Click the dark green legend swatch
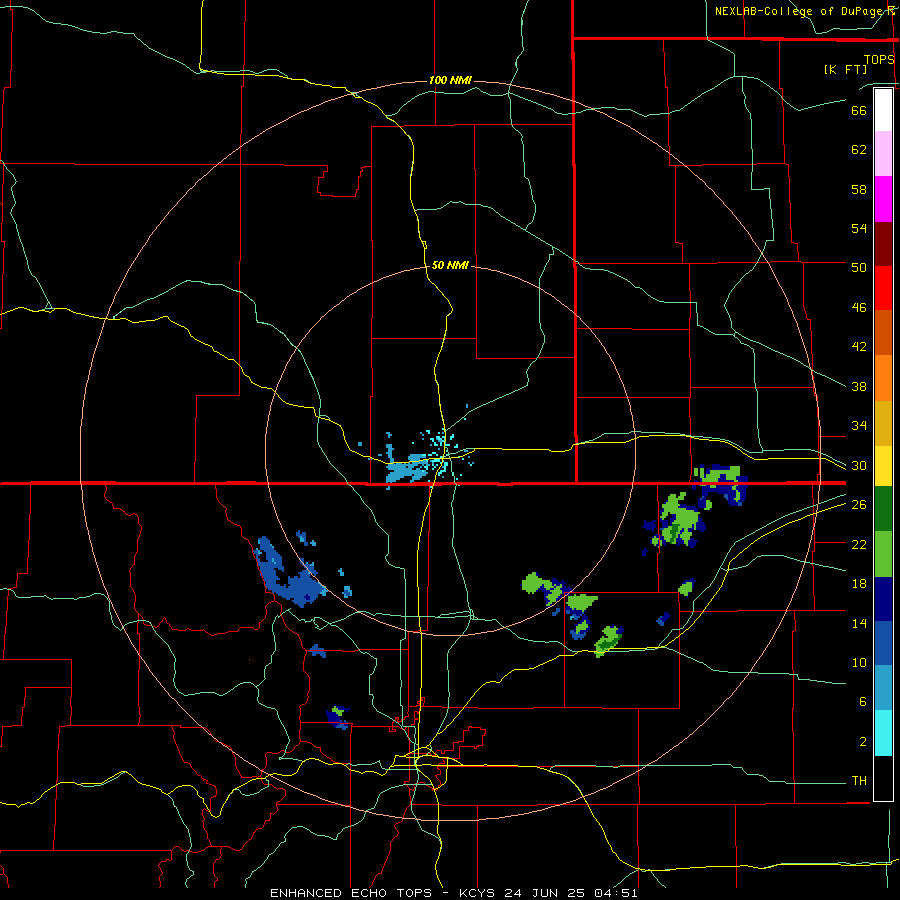 pos(883,509)
